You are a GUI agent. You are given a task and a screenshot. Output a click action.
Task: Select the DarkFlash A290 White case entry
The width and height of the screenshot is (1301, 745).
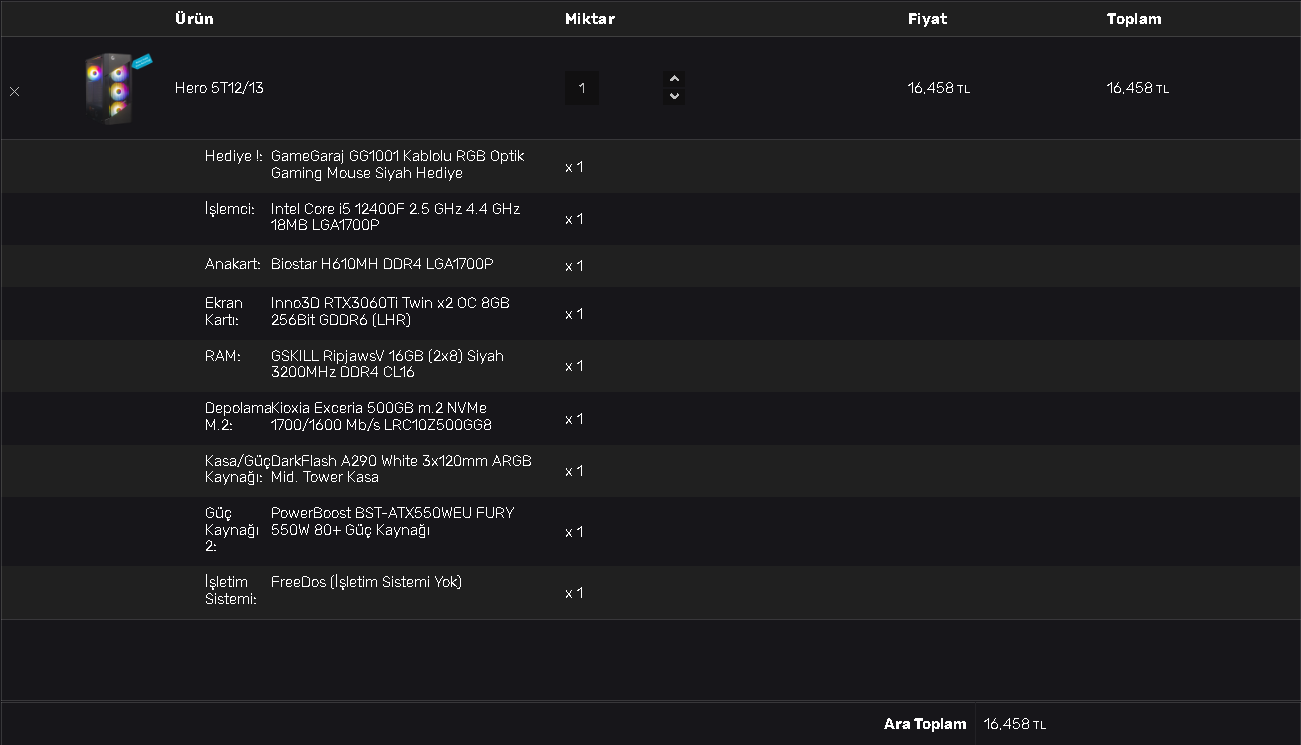(x=401, y=469)
